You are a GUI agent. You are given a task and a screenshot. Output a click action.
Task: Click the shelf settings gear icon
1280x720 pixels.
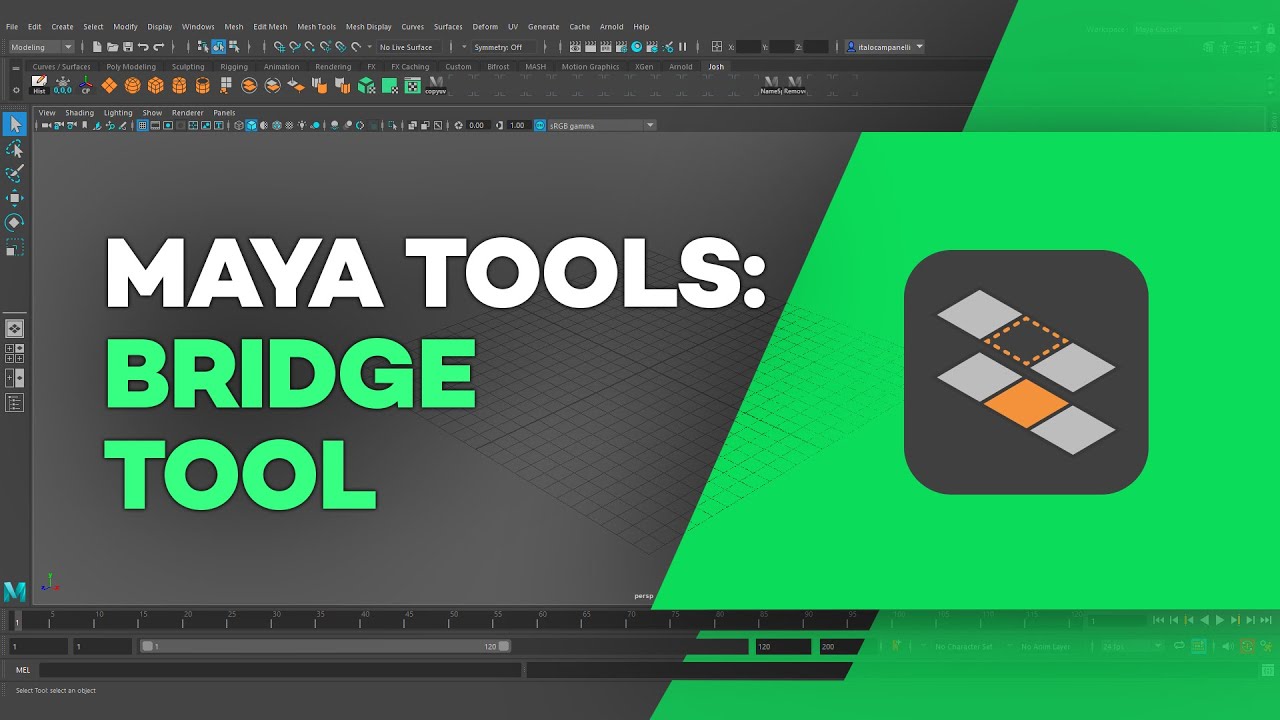coord(16,90)
